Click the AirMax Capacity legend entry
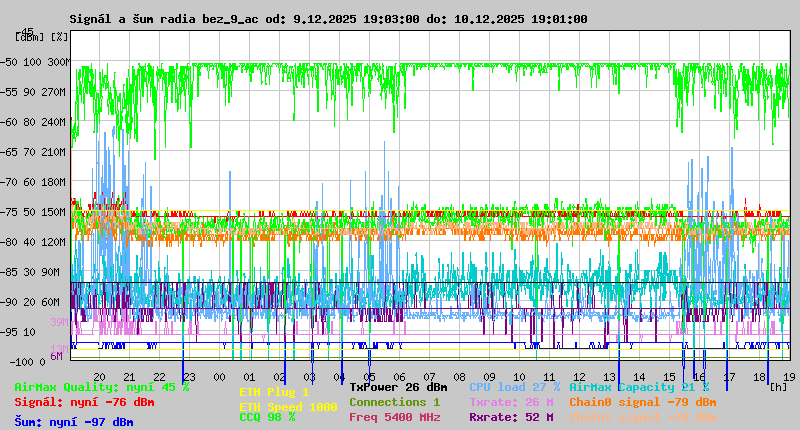Viewport: 800px width, 430px height. 639,387
